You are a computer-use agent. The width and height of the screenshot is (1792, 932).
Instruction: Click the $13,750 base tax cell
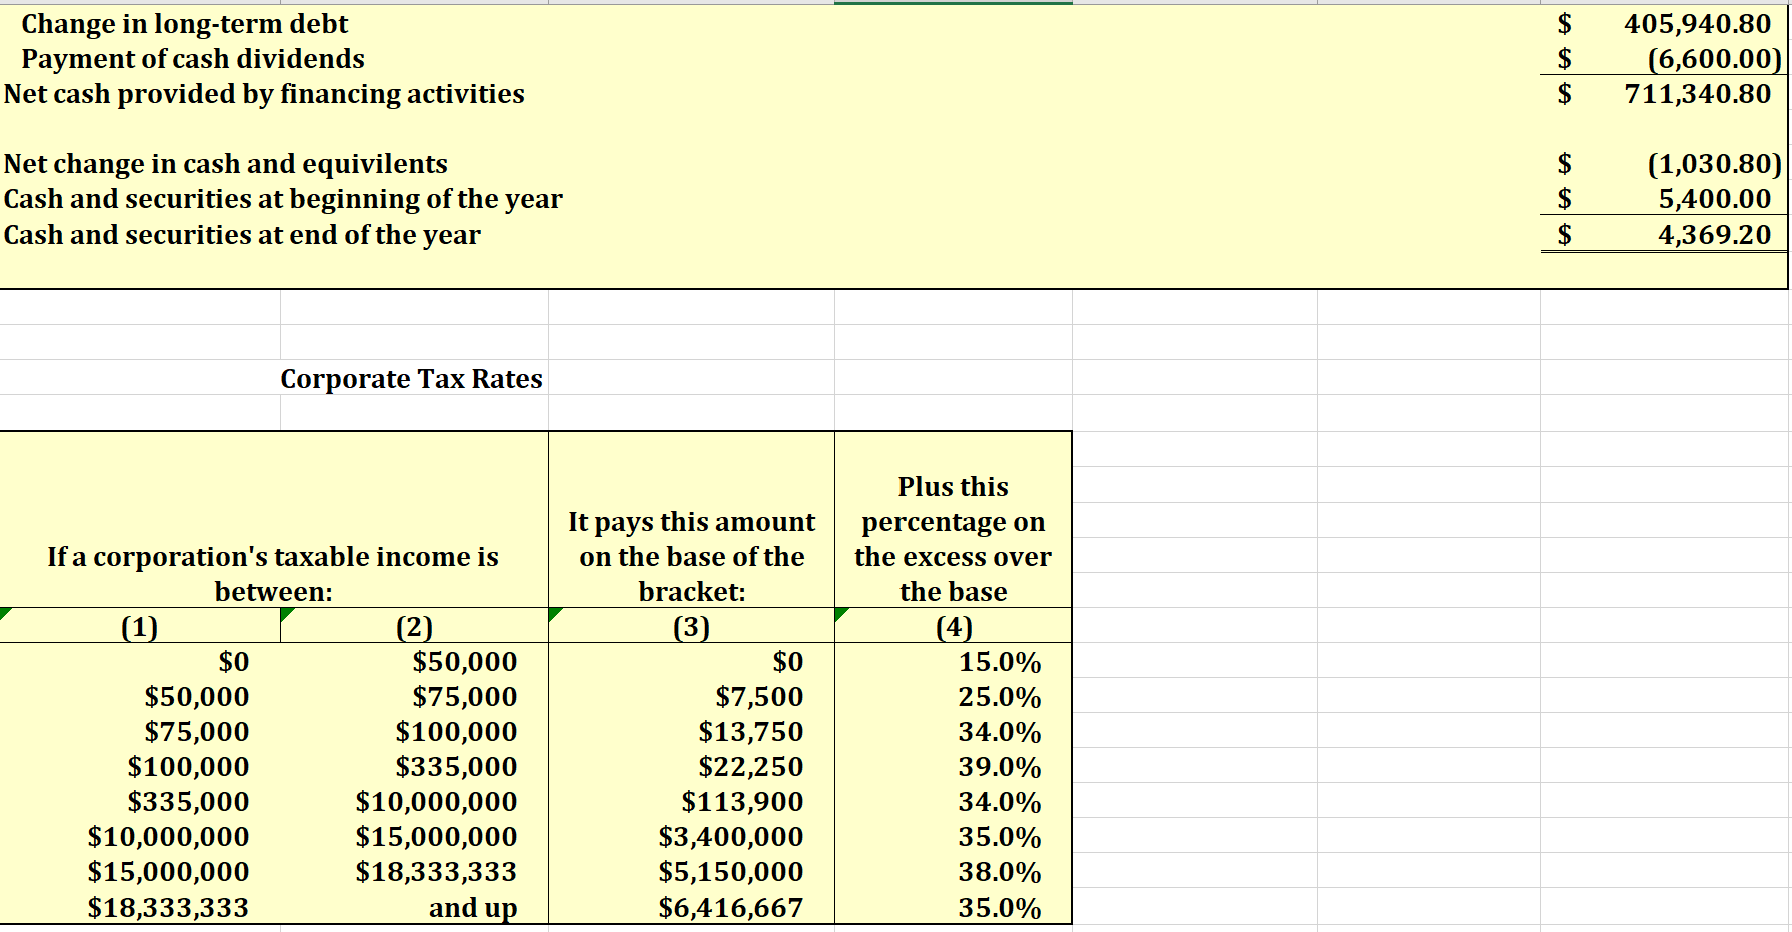click(751, 732)
